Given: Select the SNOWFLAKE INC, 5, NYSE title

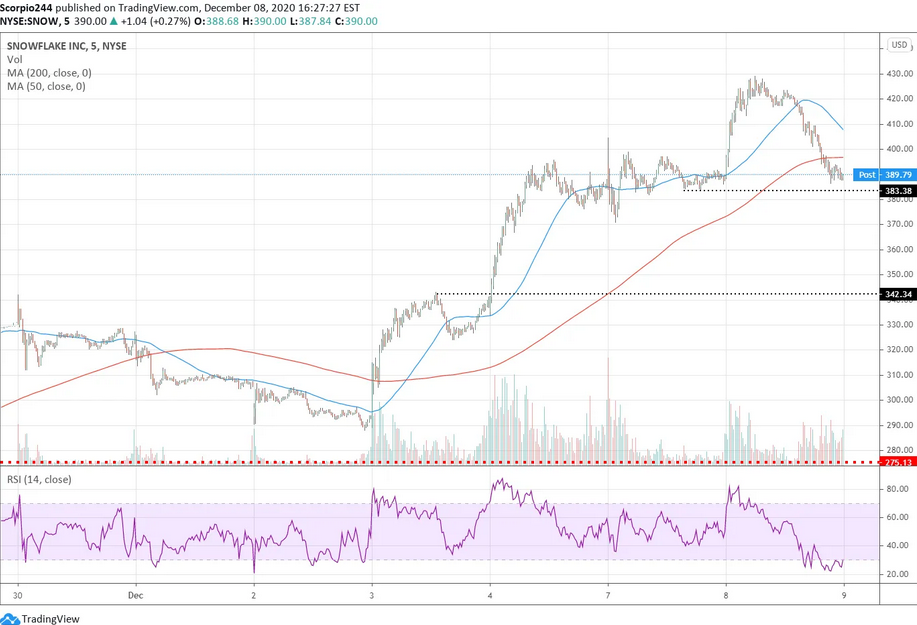Looking at the screenshot, I should 67,46.
